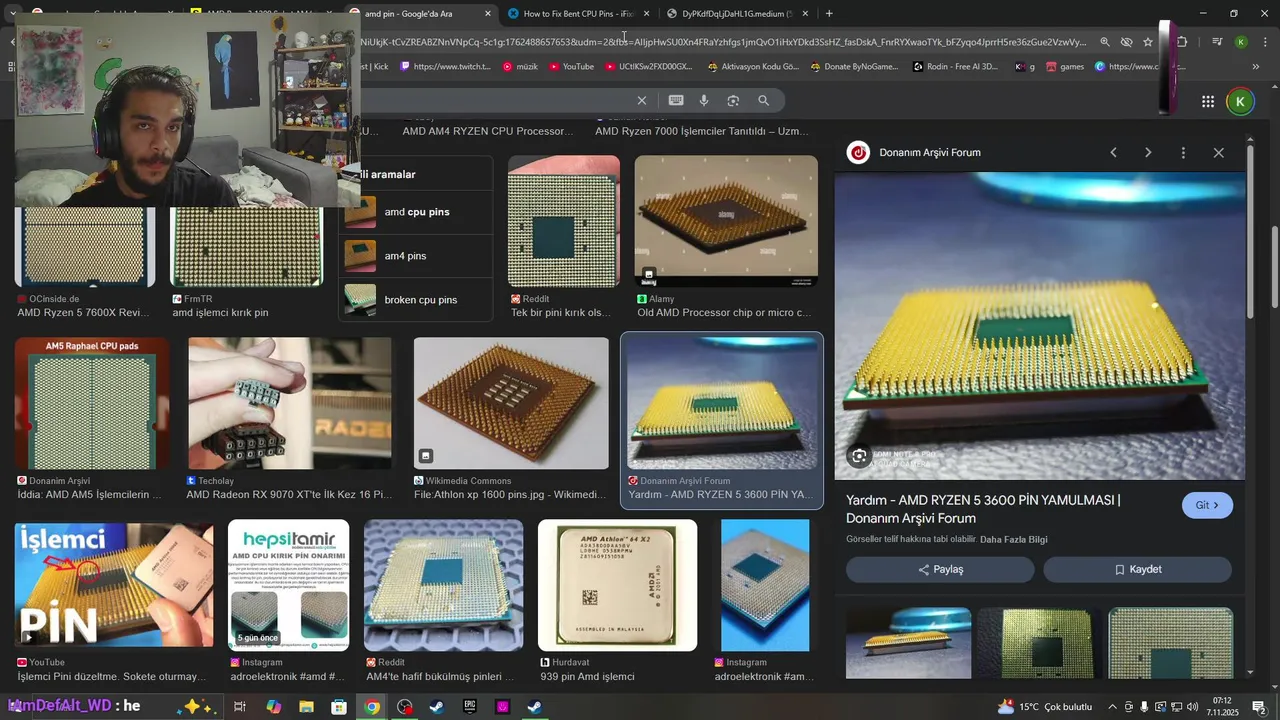Switch to the DyPKdfDqLjDaHL1G.medium tab
The width and height of the screenshot is (1280, 720).
[x=737, y=14]
